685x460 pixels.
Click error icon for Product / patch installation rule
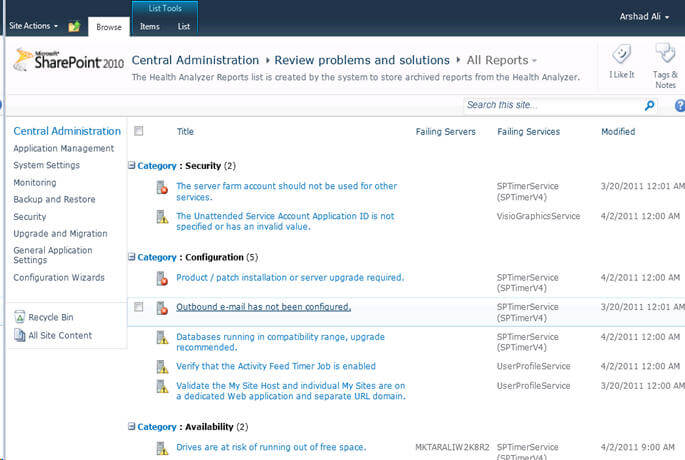[x=162, y=278]
